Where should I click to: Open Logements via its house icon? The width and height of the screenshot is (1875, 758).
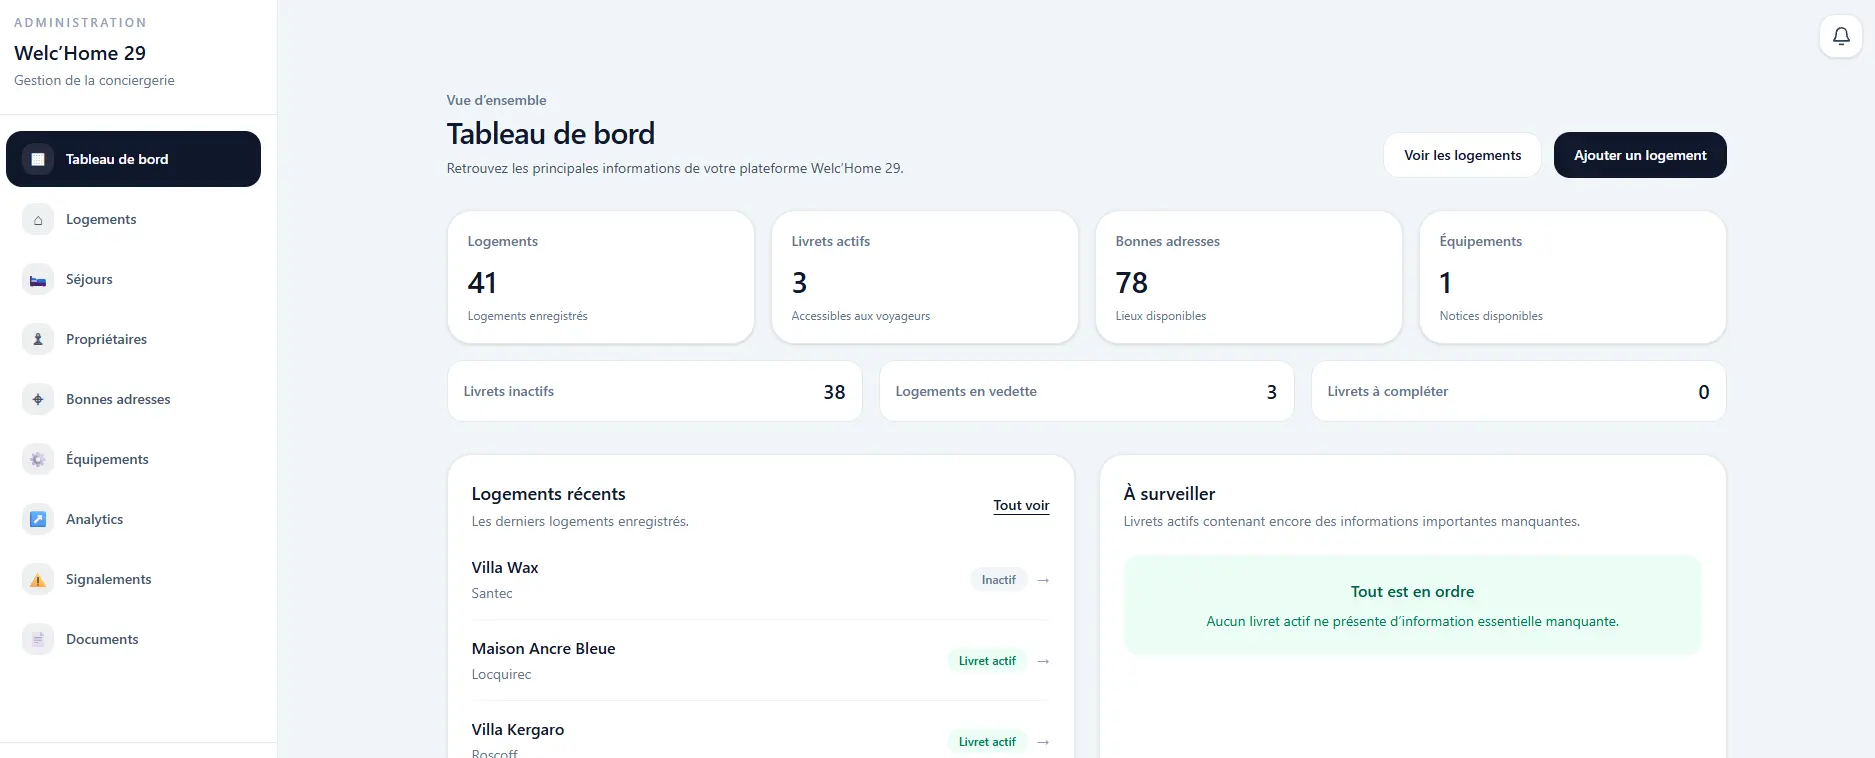tap(38, 220)
